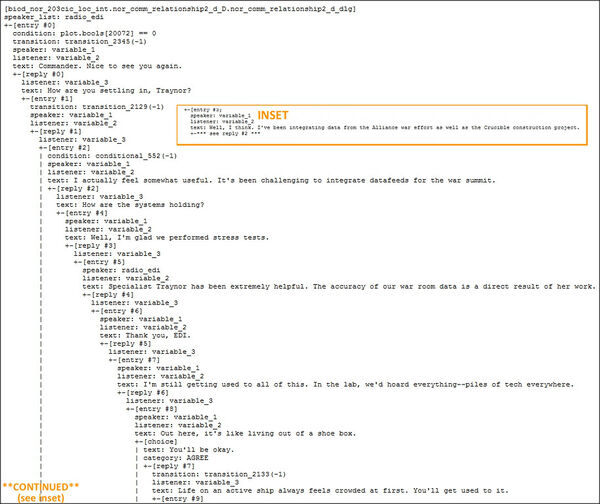Click the '[reply #2]' tree node
This screenshot has height=504, width=600.
(x=73, y=189)
